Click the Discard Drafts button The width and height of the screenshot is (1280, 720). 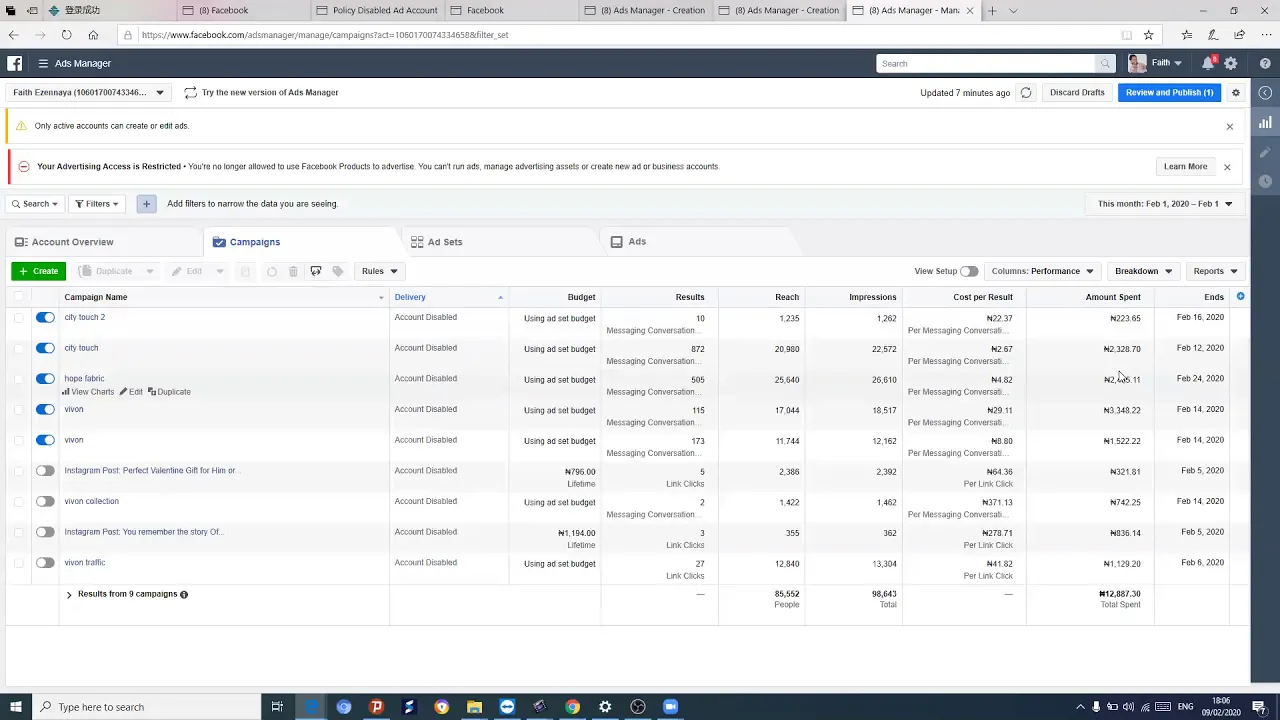click(1077, 93)
